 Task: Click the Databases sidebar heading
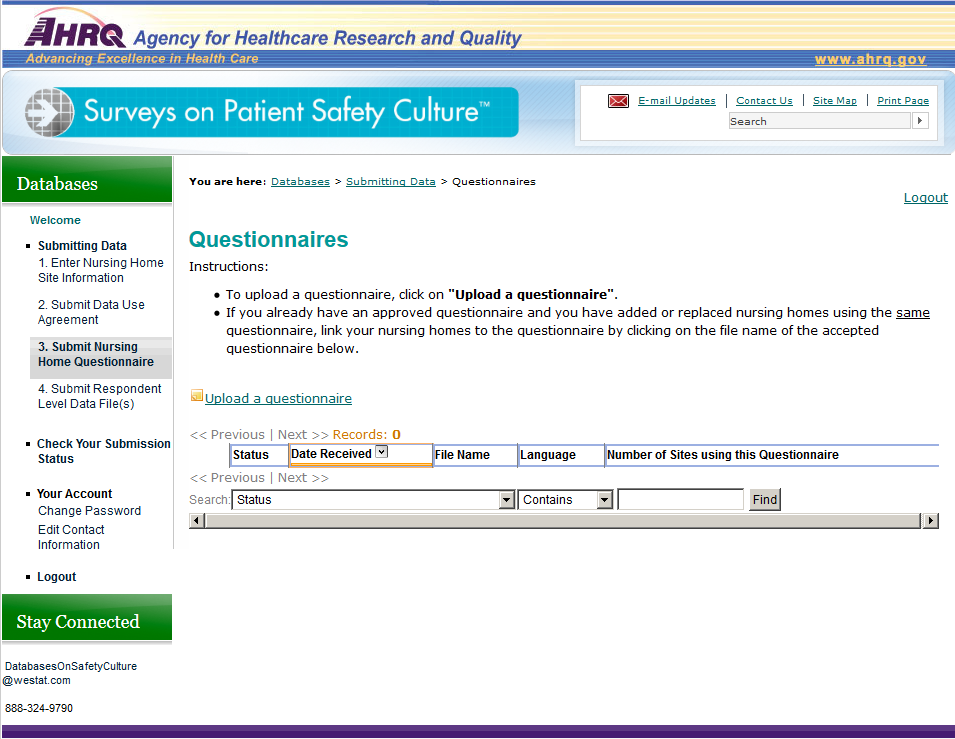pyautogui.click(x=87, y=180)
